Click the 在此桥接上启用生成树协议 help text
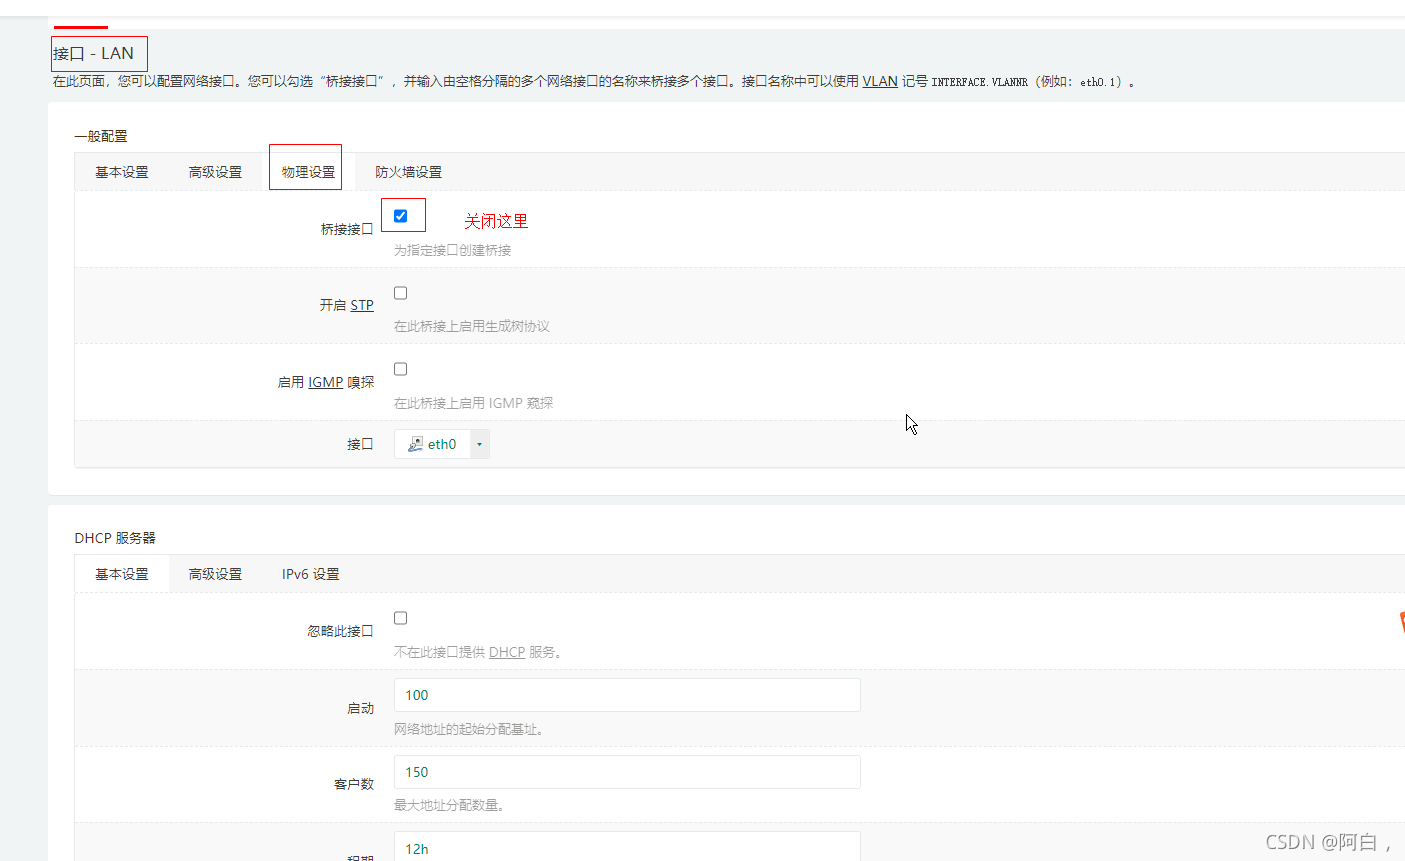This screenshot has height=861, width=1405. [x=472, y=326]
